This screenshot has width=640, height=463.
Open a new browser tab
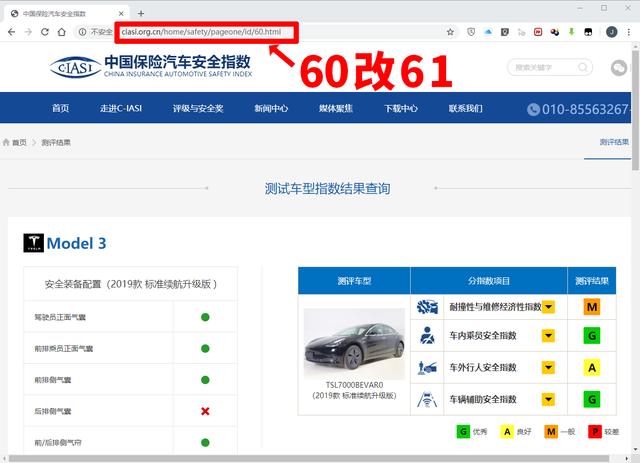tap(141, 13)
